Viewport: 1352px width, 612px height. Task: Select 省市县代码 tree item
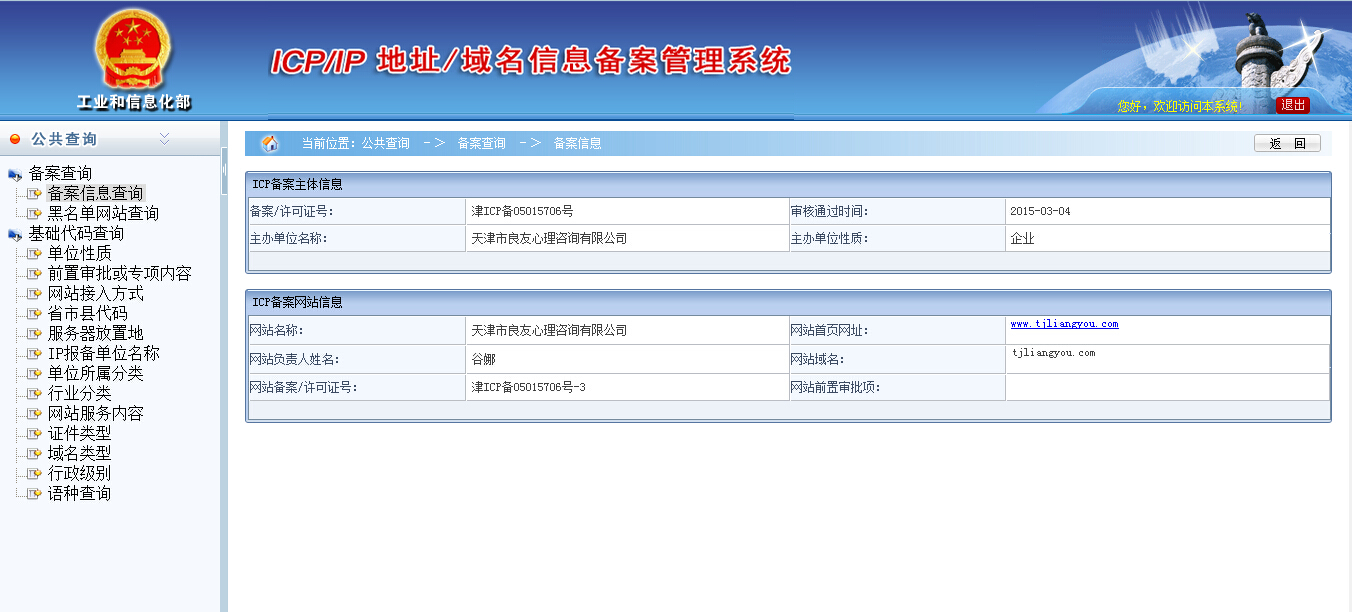pos(87,313)
